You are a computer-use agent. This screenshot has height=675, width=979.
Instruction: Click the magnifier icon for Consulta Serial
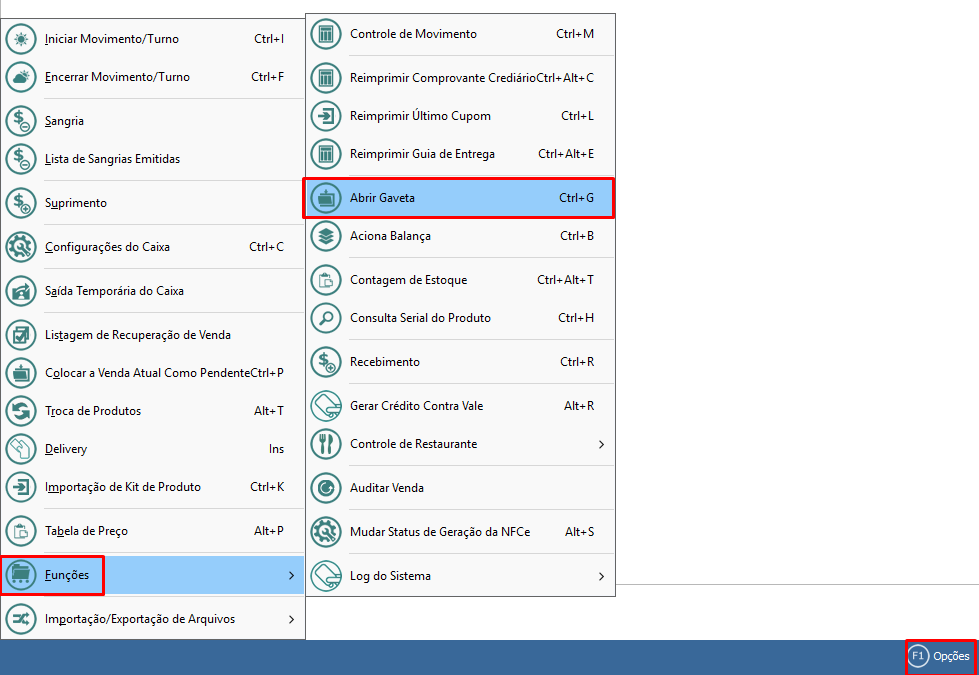326,318
